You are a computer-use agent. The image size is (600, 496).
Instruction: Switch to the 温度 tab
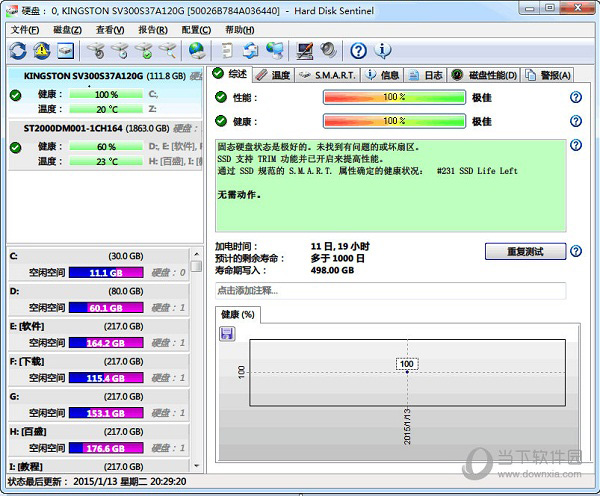click(272, 75)
